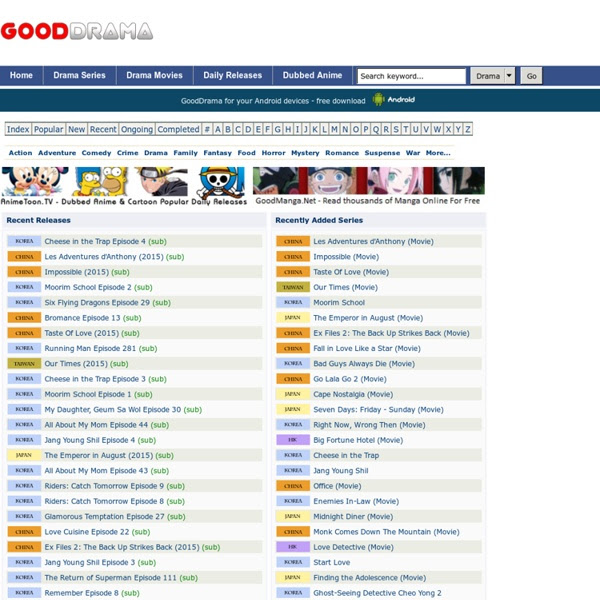Click JAPAN tag beside Cape Nostalgia
The height and width of the screenshot is (600, 600).
point(293,394)
